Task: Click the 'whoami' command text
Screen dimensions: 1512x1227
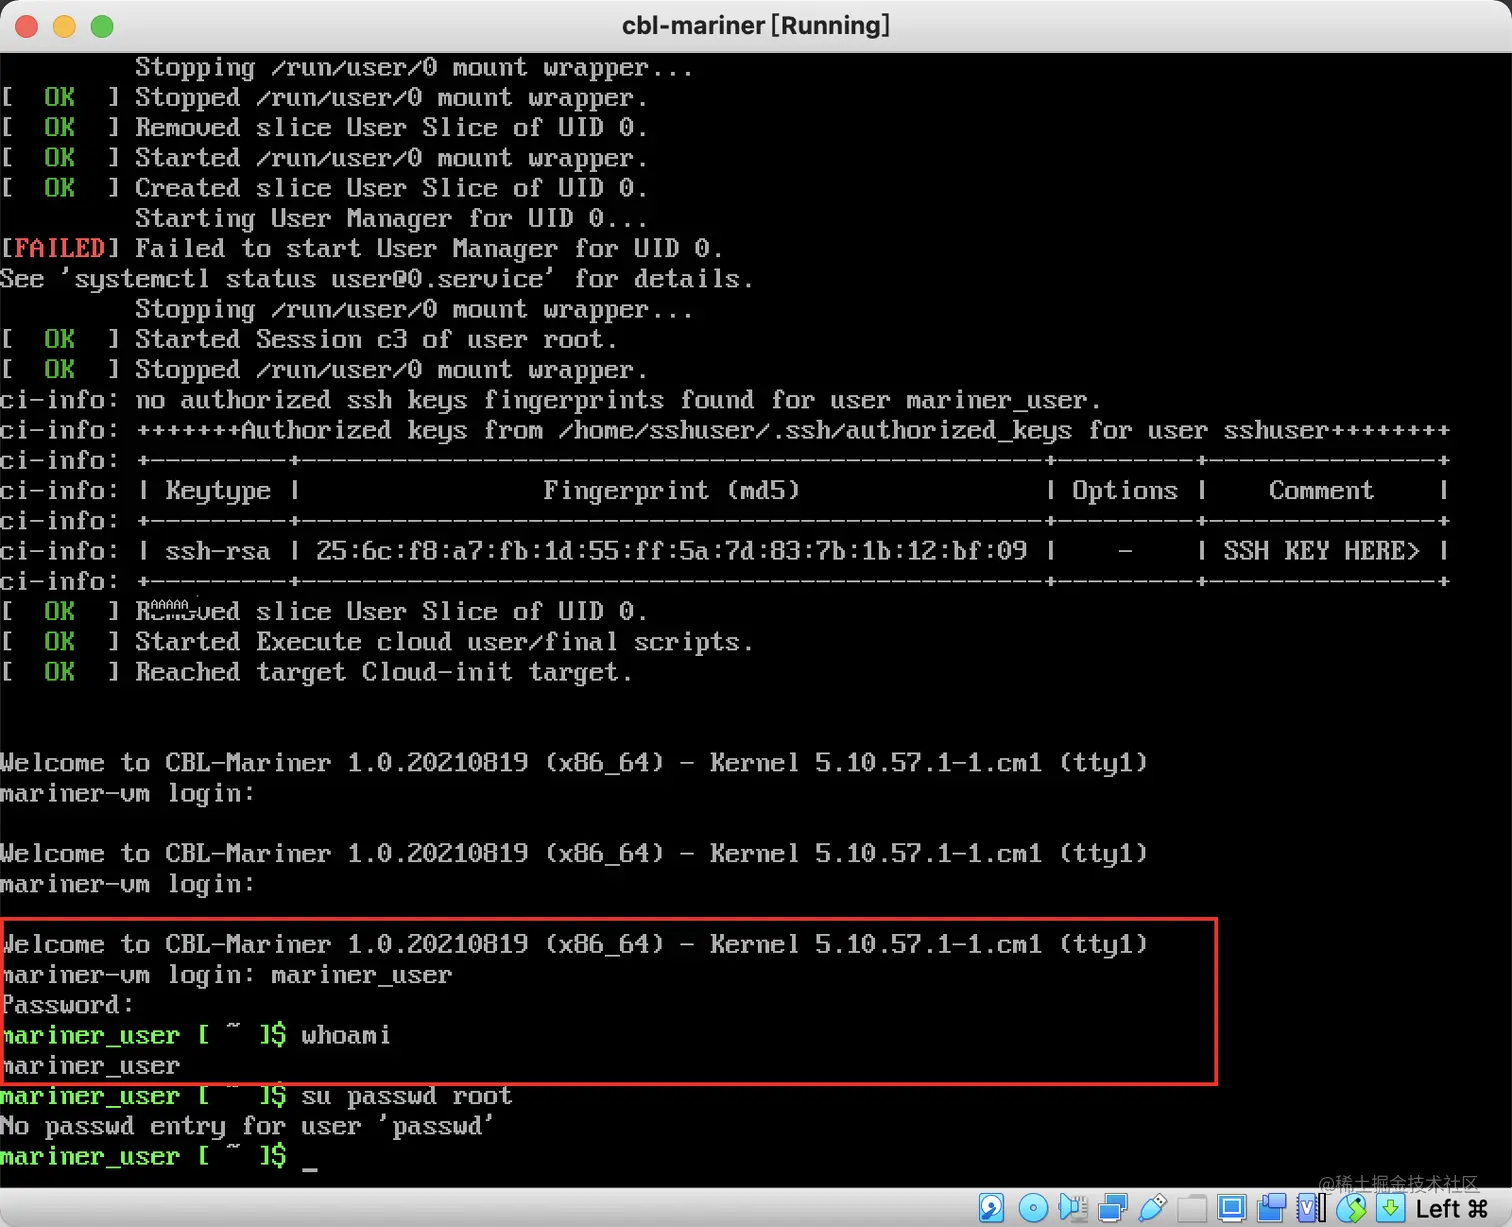Action: (x=346, y=1035)
